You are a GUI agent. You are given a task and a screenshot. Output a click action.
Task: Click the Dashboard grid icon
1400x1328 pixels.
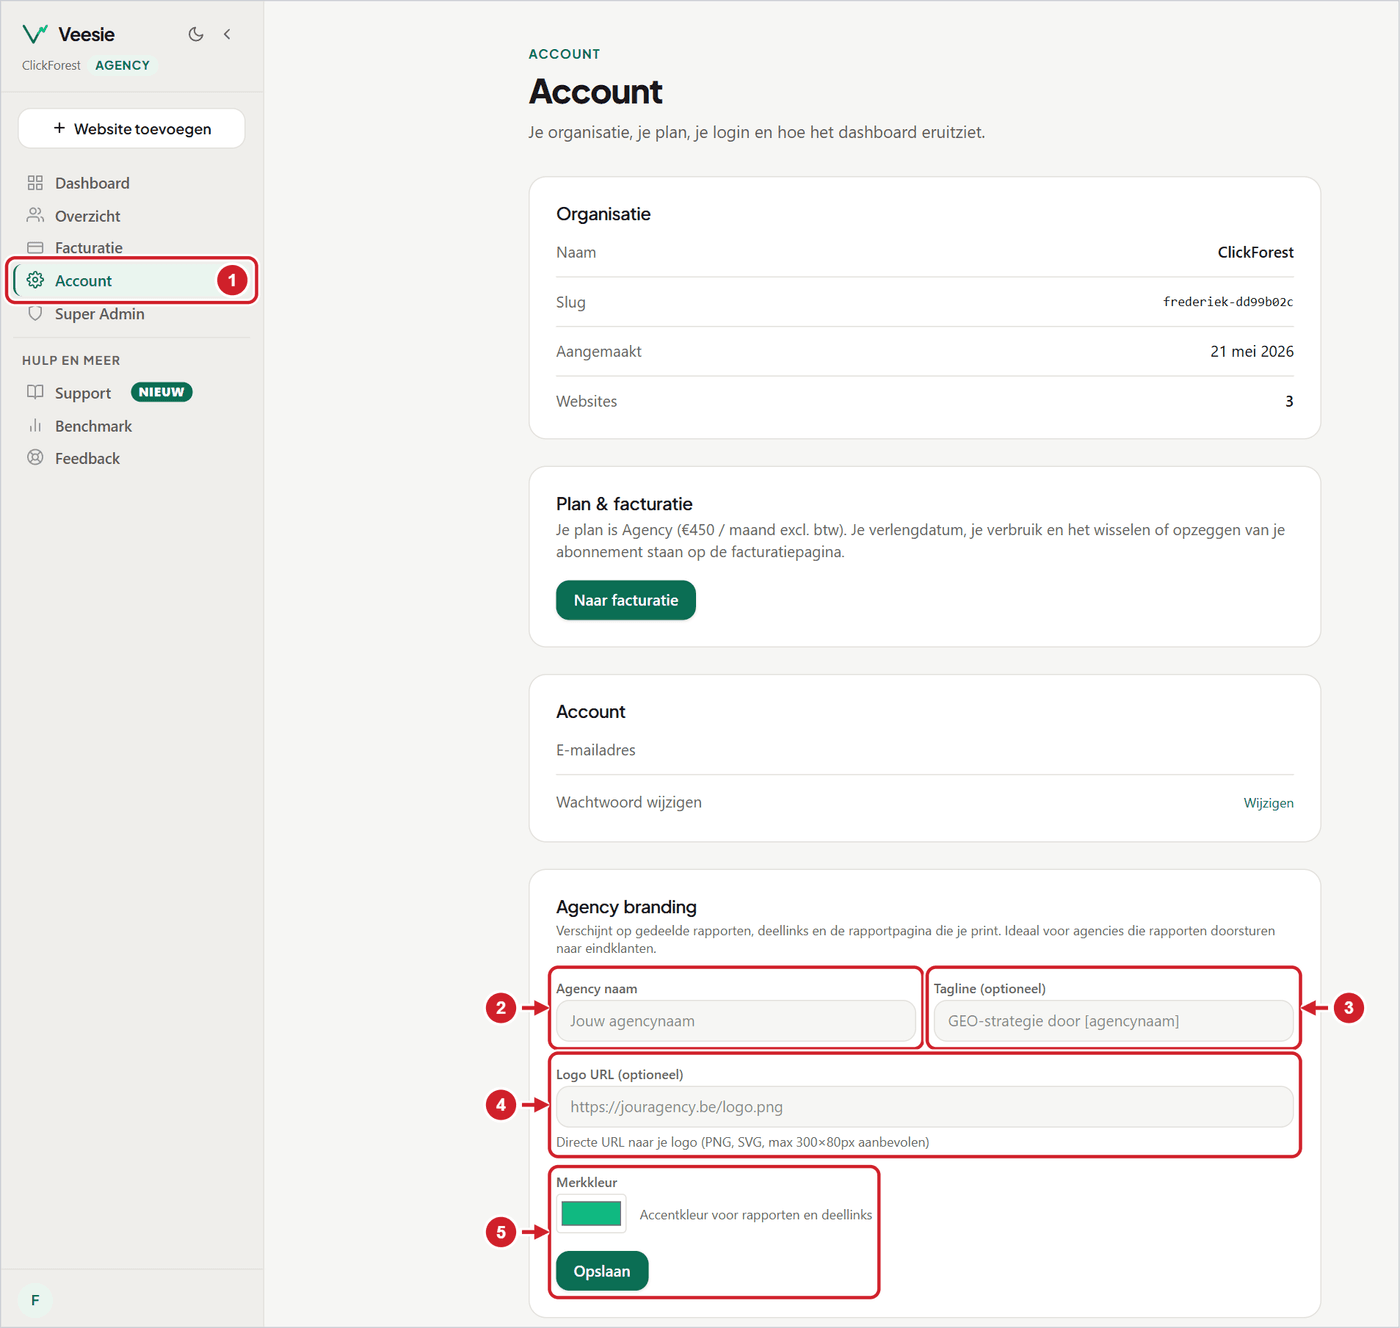coord(35,183)
